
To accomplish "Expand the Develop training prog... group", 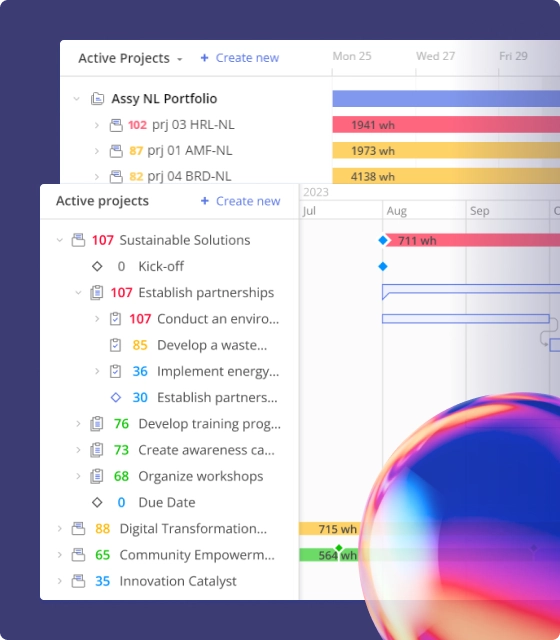I will coord(78,424).
